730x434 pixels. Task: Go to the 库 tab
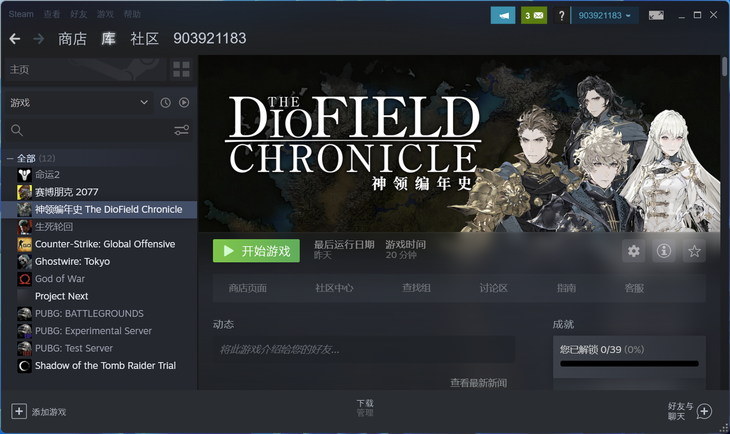108,39
